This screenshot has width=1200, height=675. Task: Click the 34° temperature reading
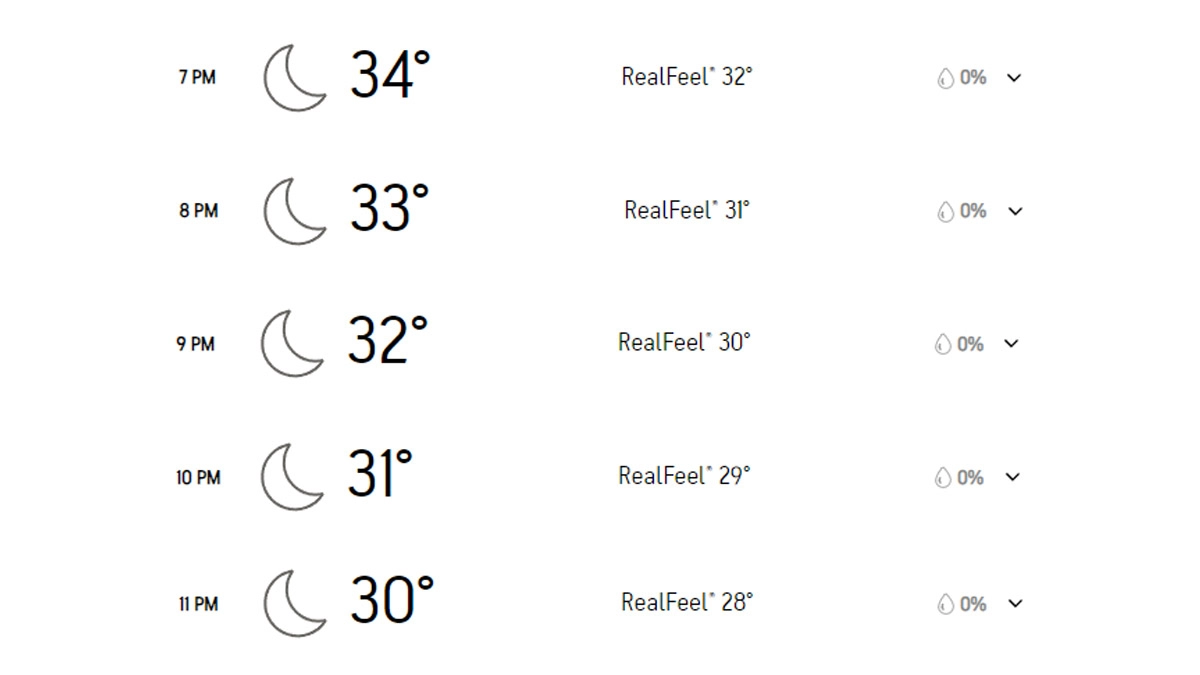pyautogui.click(x=390, y=75)
